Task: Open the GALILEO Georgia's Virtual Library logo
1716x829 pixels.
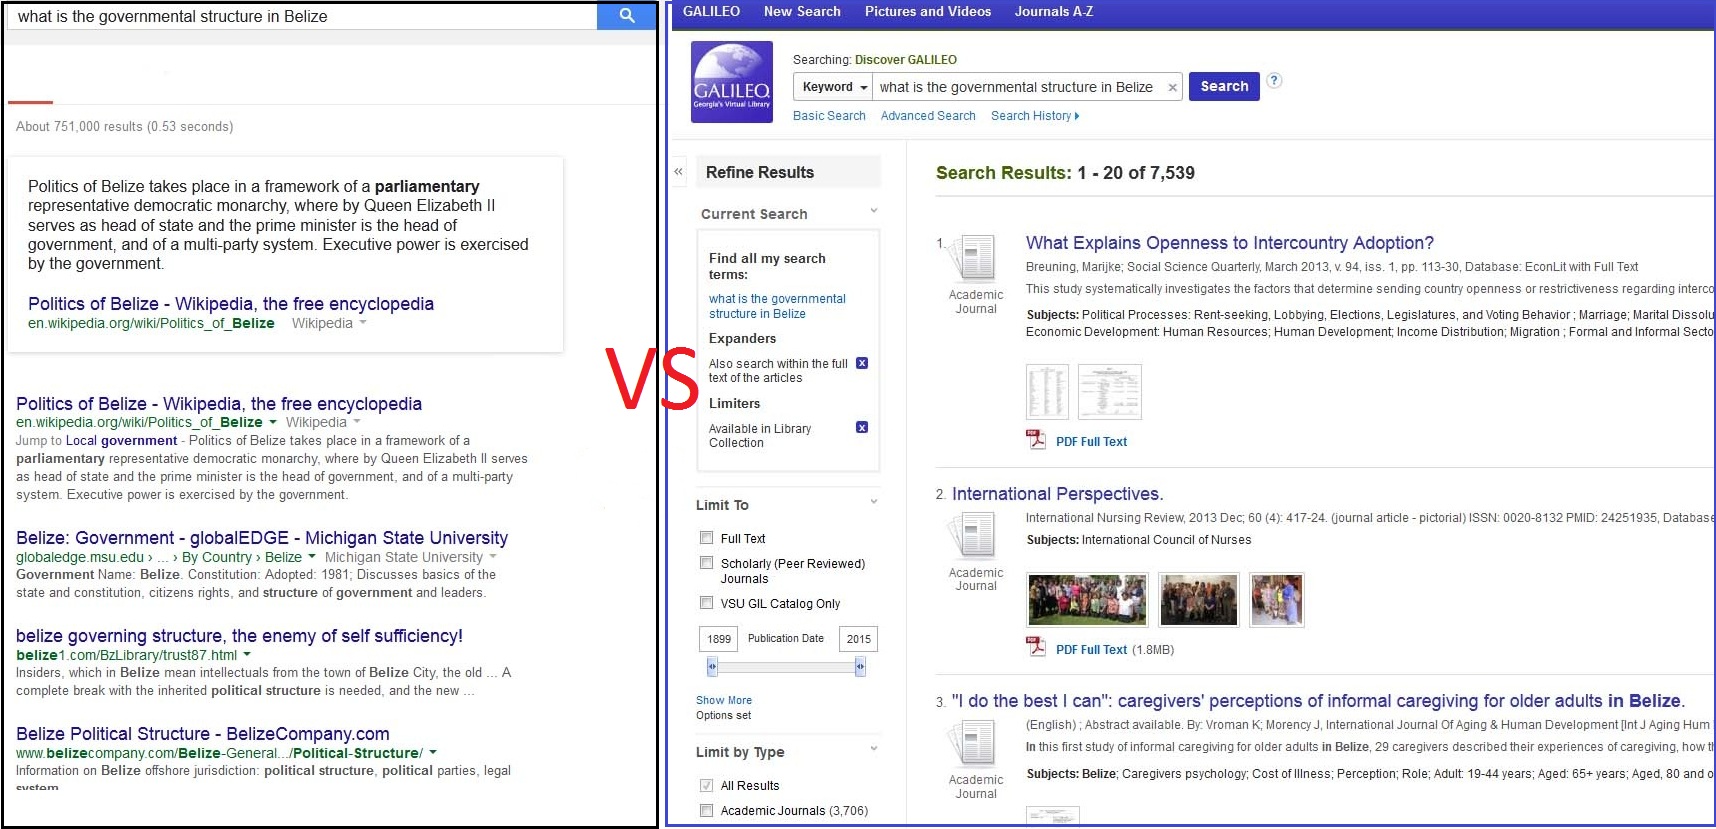Action: (x=732, y=82)
